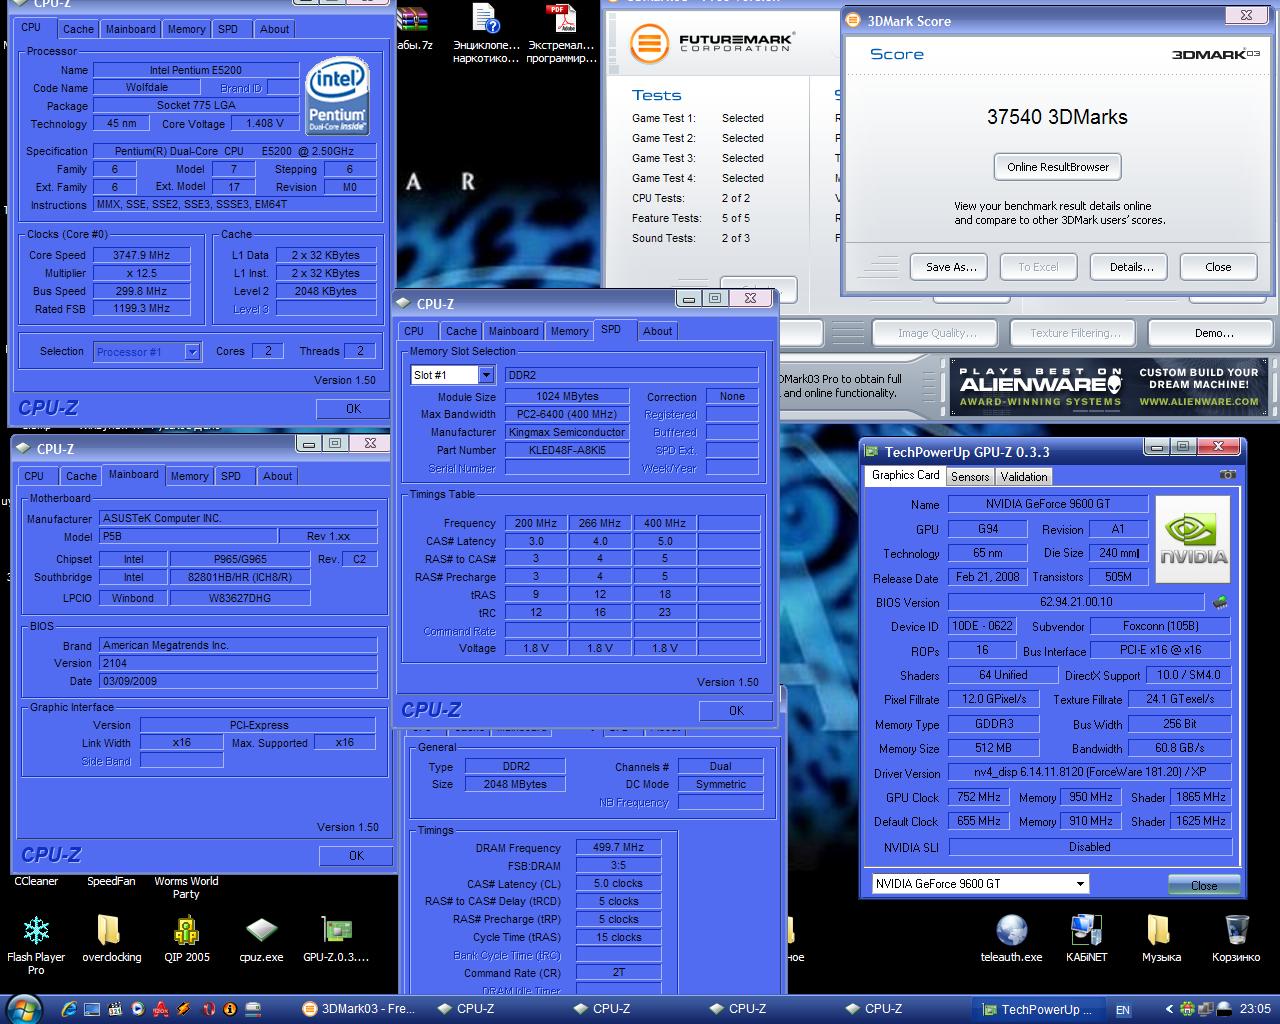Switch to Memory tab in top CPU-Z window

coord(187,29)
